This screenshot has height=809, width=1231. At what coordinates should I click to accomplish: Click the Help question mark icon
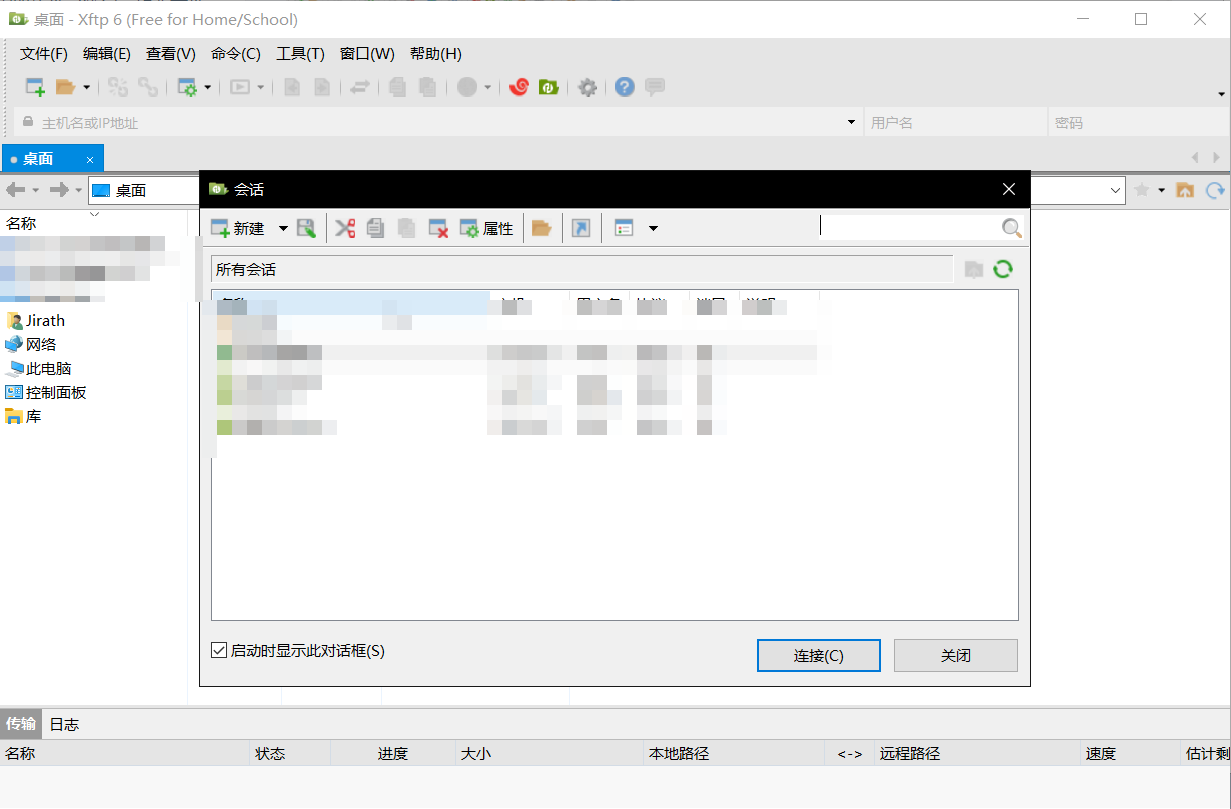pyautogui.click(x=624, y=87)
